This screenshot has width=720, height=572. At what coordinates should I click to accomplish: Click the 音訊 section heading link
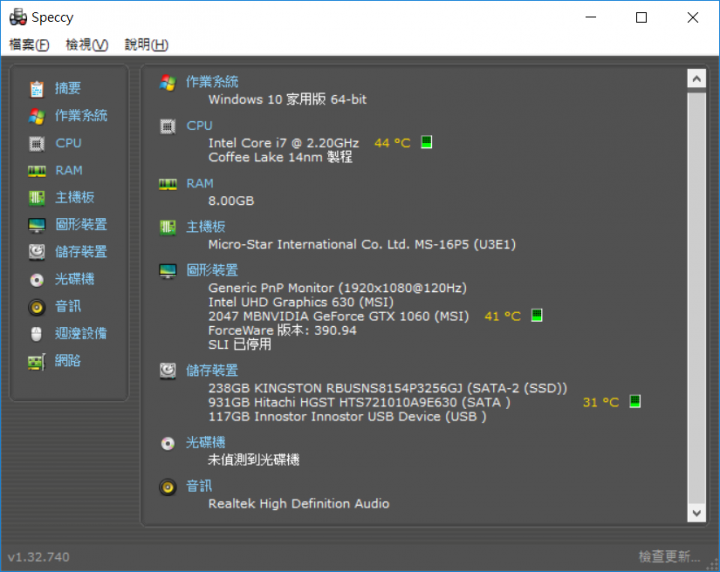[199, 486]
